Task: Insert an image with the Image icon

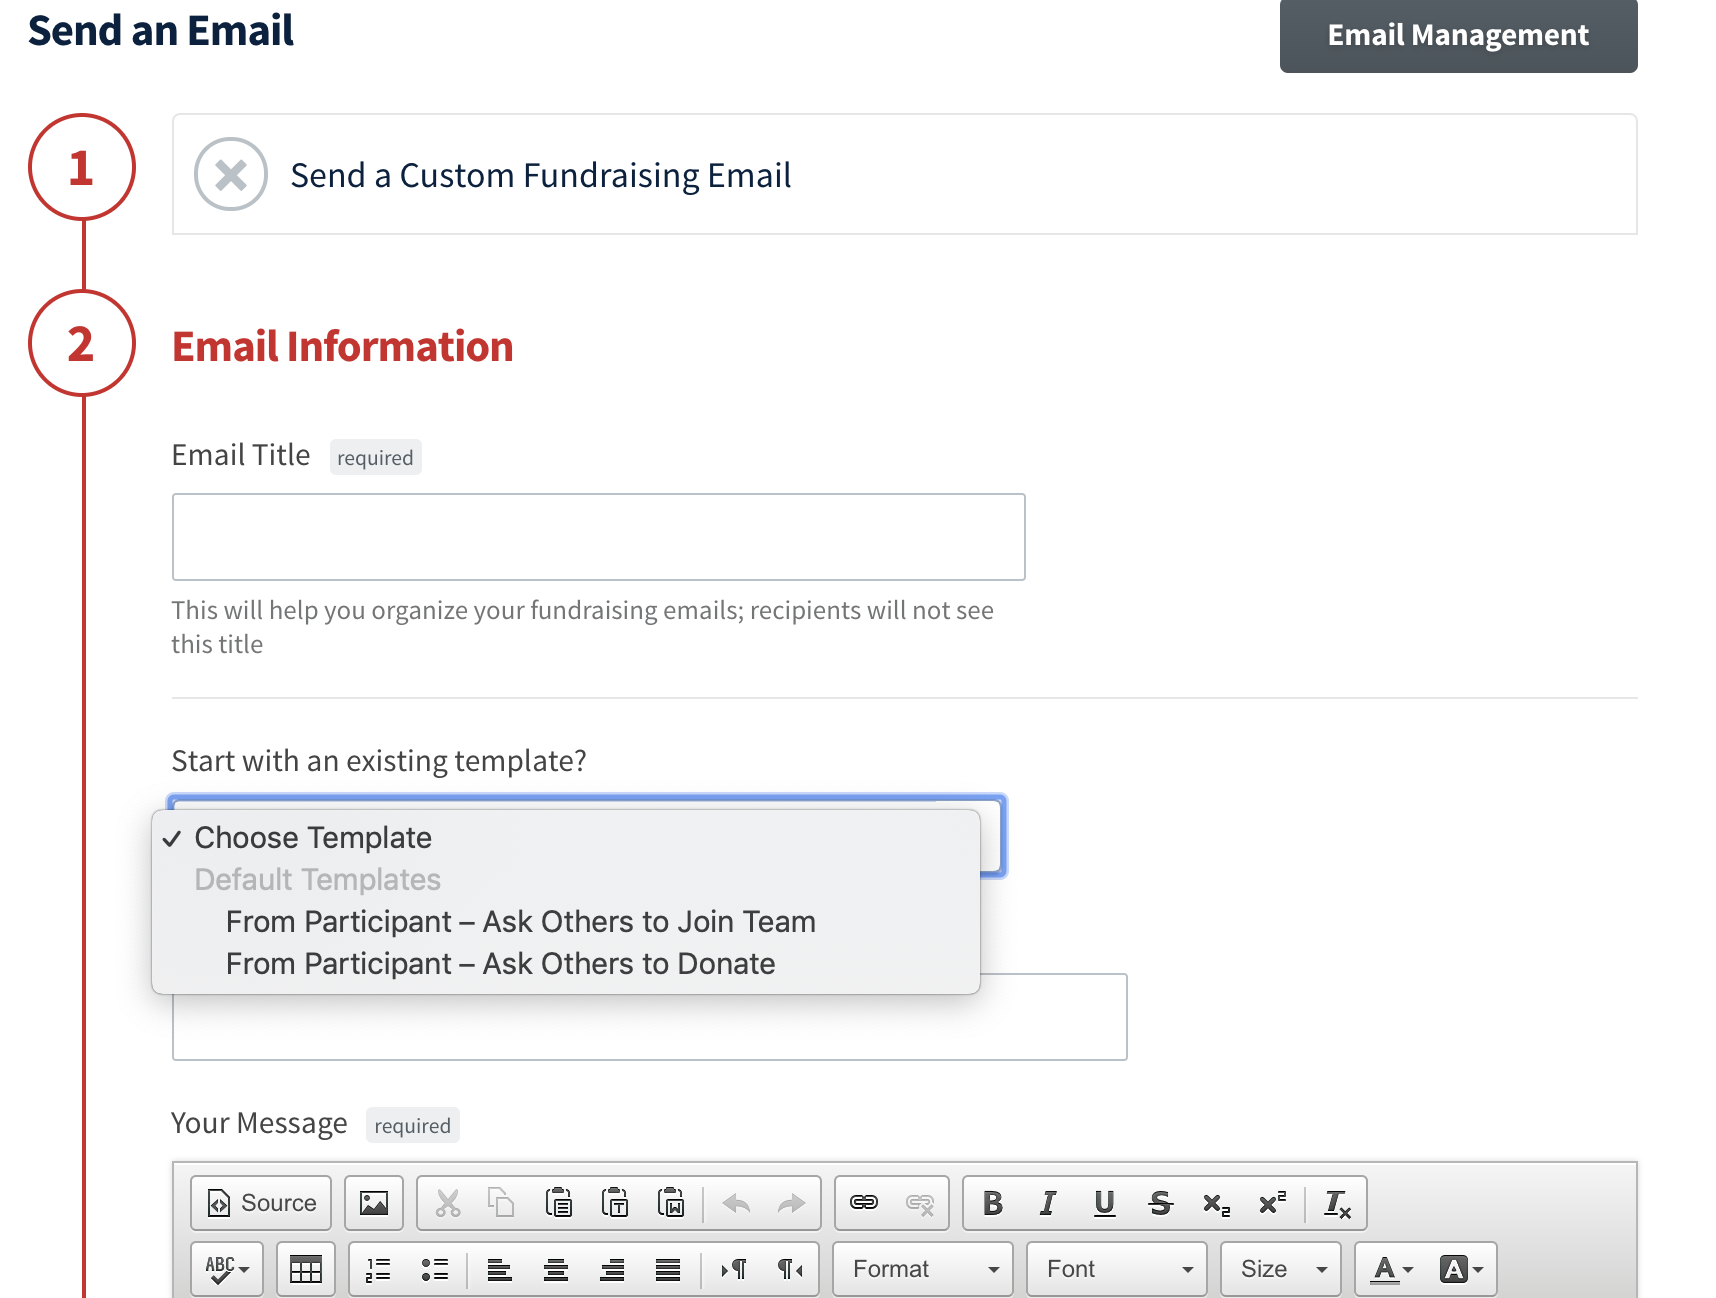Action: click(x=374, y=1203)
